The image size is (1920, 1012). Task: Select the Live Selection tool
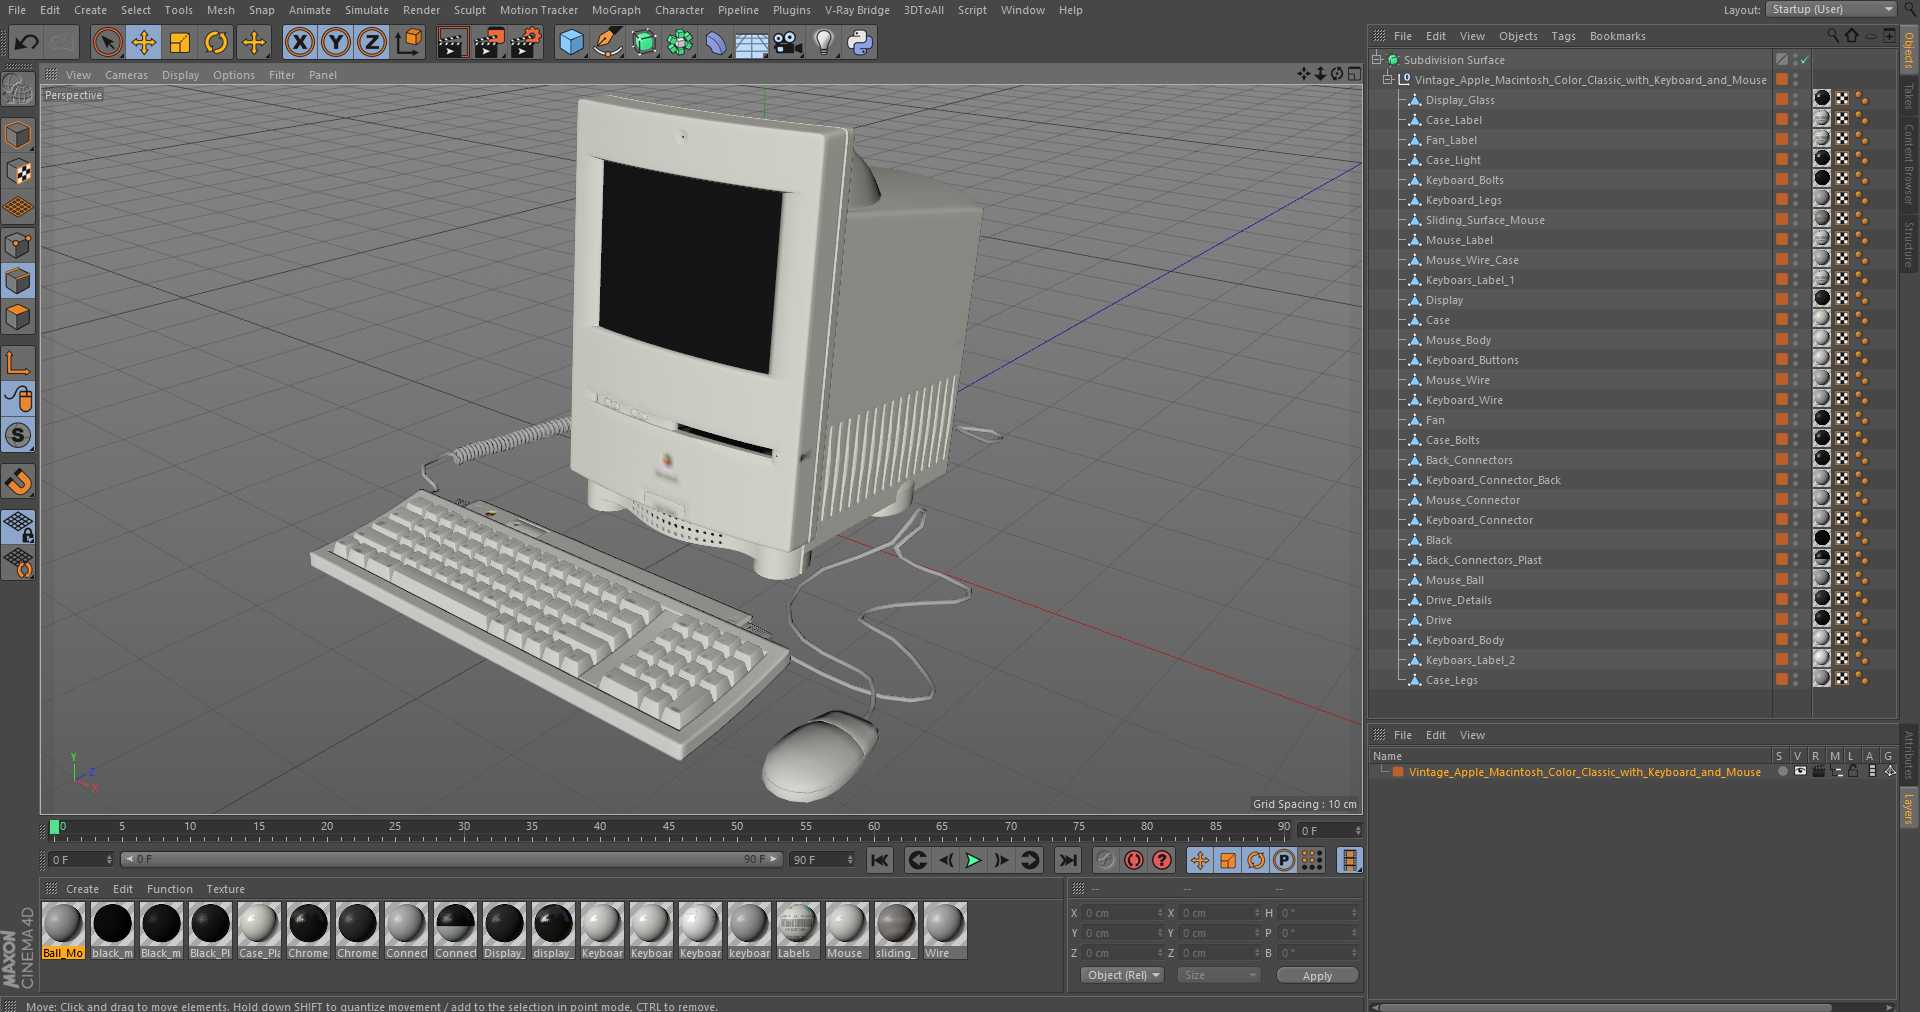[x=108, y=42]
